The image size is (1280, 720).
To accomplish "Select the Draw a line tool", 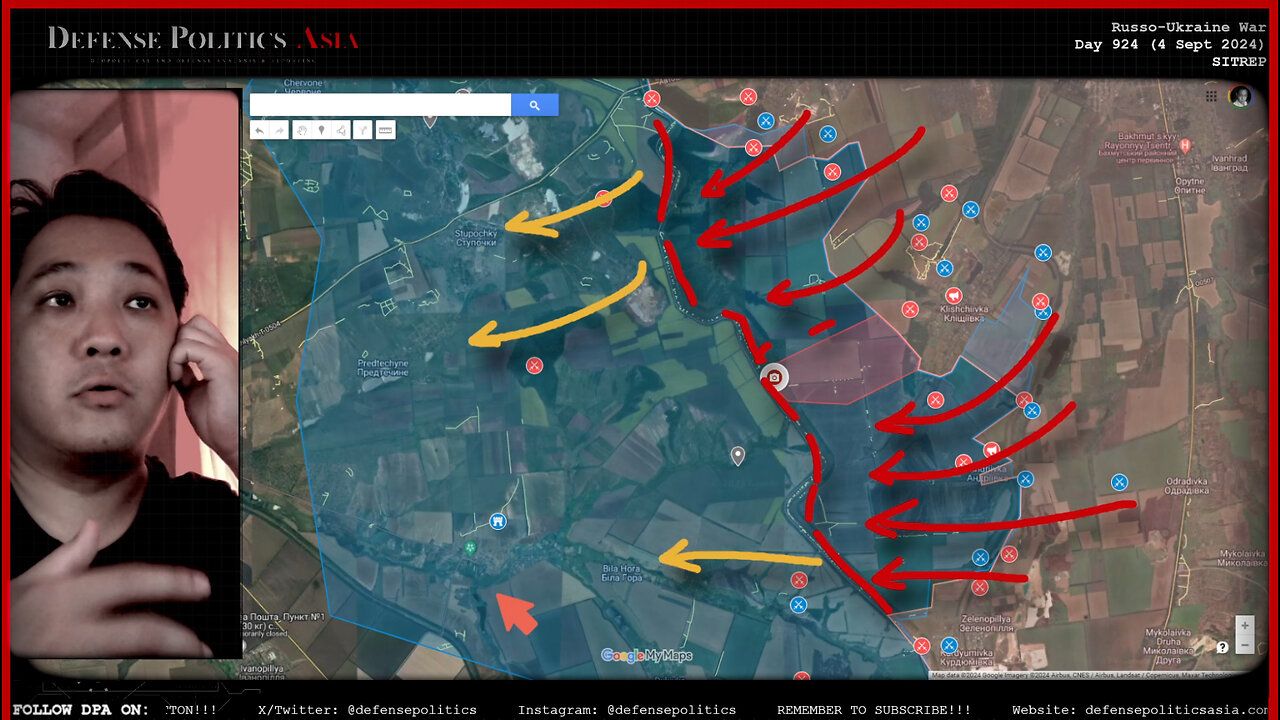I will click(x=341, y=130).
